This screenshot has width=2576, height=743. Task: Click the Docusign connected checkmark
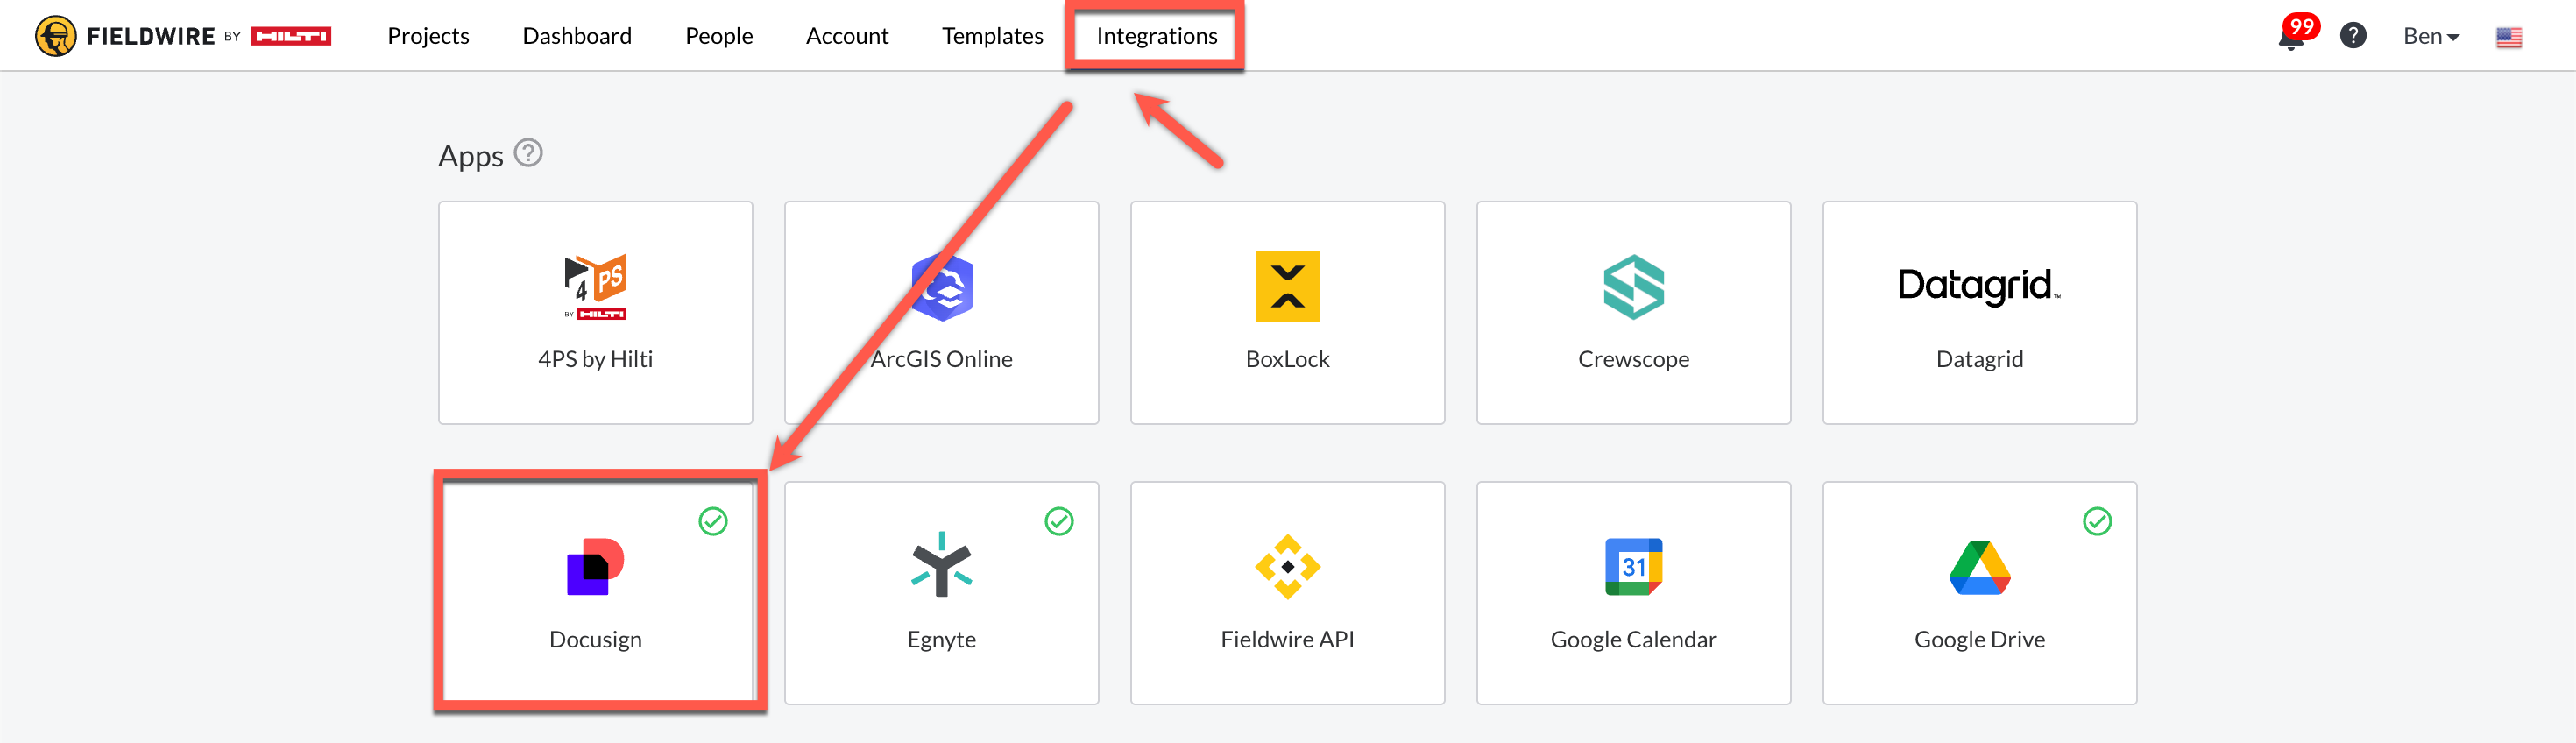click(x=713, y=521)
